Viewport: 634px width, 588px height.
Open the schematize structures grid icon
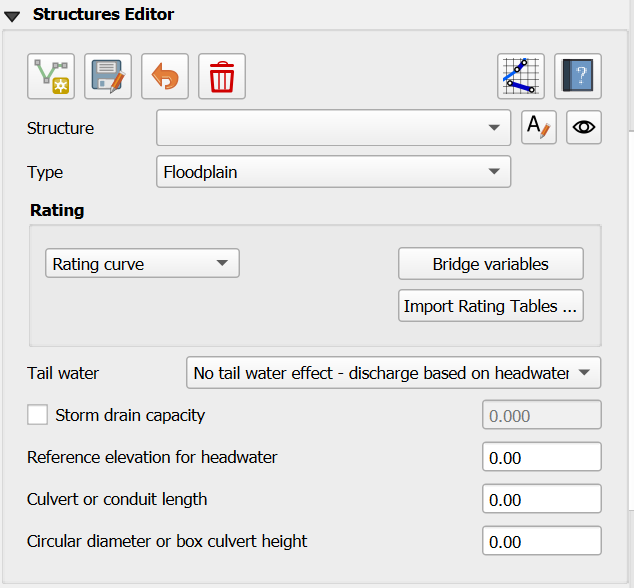click(x=521, y=76)
